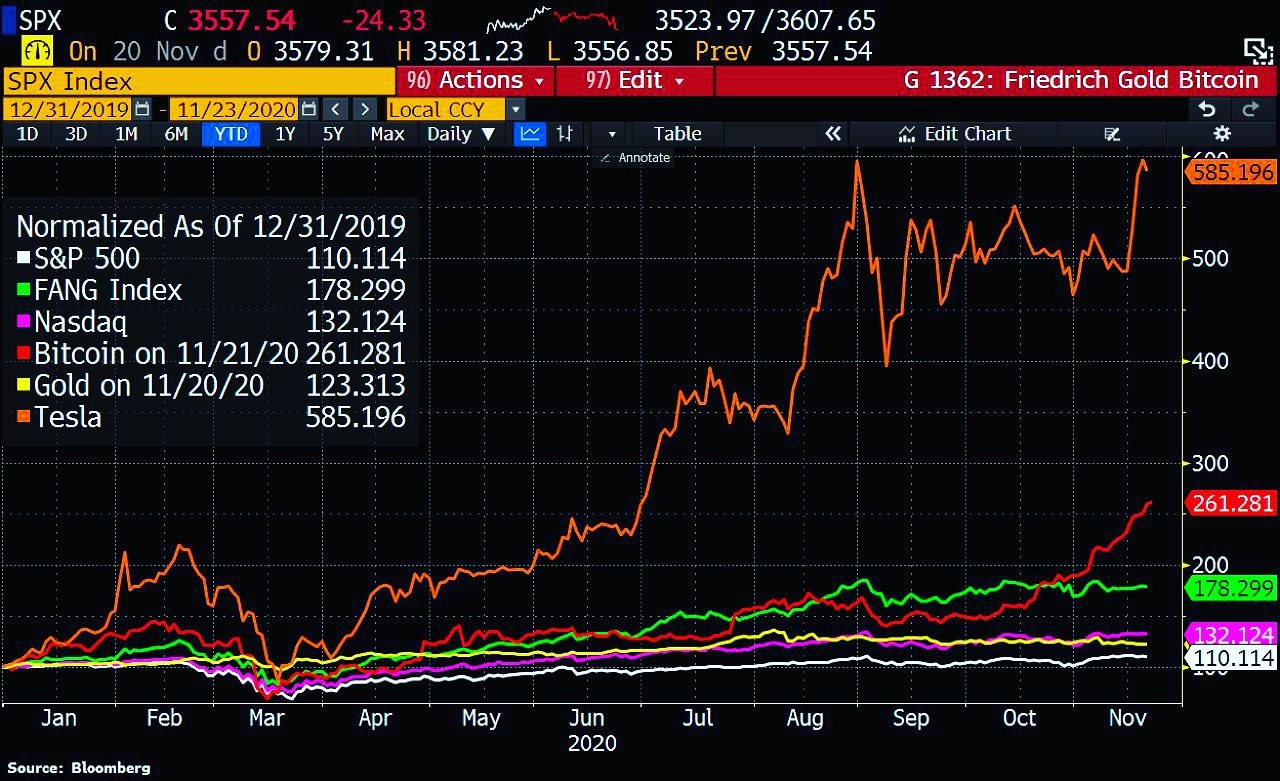Open the end date calendar picker
This screenshot has height=781, width=1280.
(308, 109)
